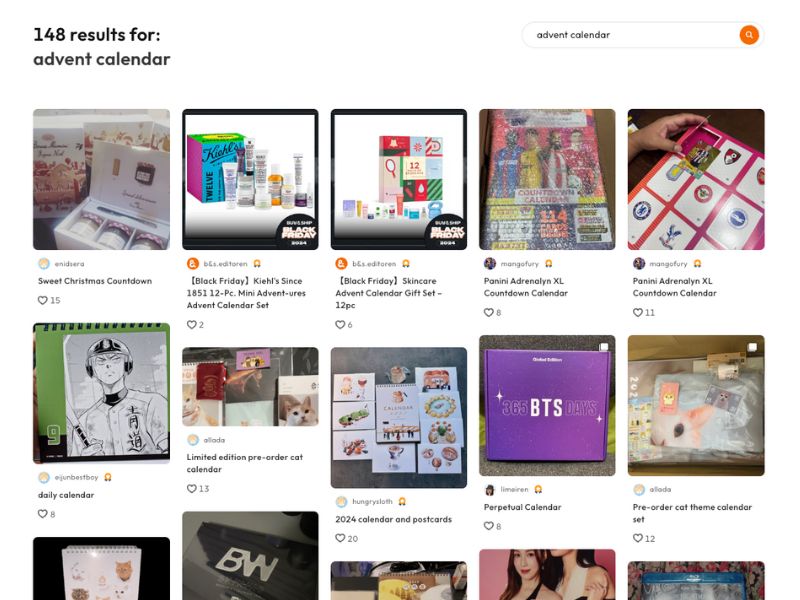This screenshot has height=600, width=800.
Task: Focus the advent calendar search field
Action: point(630,35)
